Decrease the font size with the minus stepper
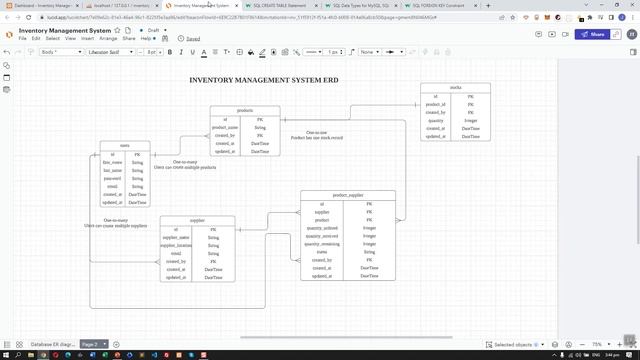 click(x=140, y=52)
